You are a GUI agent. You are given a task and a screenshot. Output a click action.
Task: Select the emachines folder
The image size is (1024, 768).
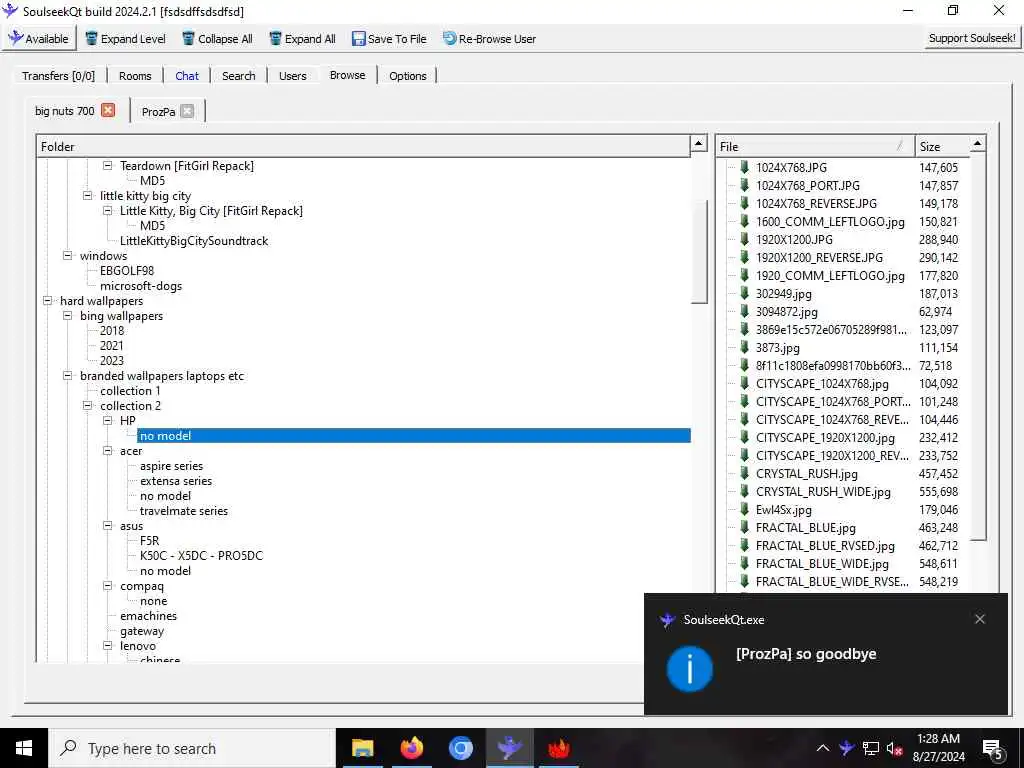148,616
